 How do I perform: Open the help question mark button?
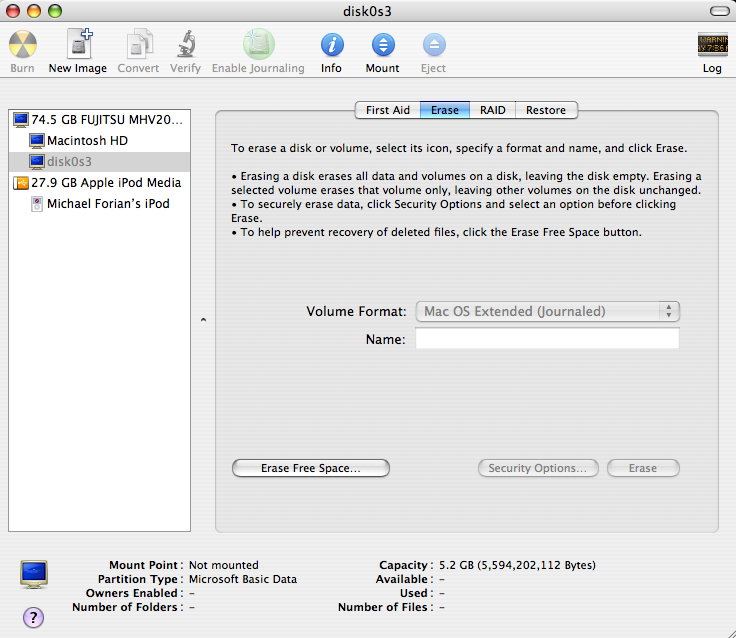[33, 617]
